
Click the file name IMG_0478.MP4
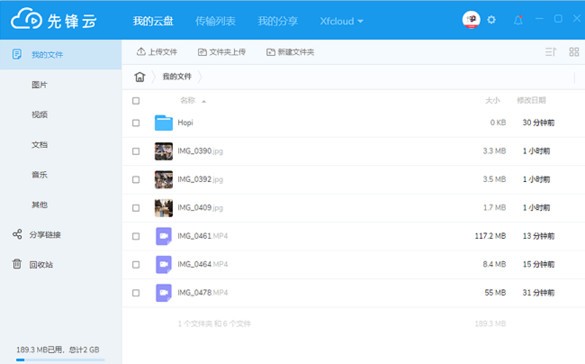(x=203, y=292)
